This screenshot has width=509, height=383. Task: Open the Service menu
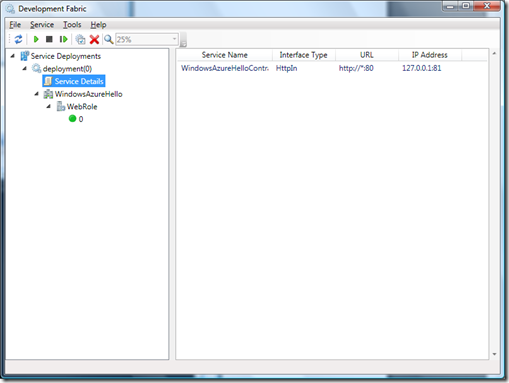[x=42, y=25]
